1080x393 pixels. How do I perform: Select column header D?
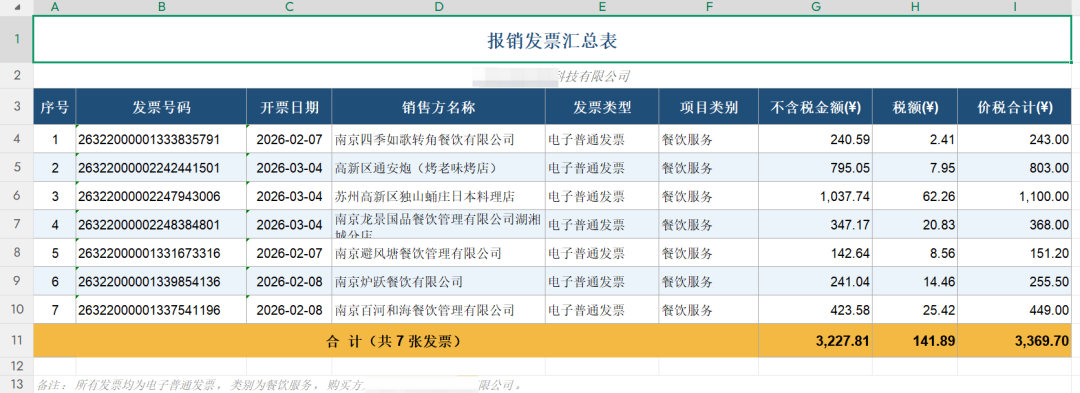[439, 7]
